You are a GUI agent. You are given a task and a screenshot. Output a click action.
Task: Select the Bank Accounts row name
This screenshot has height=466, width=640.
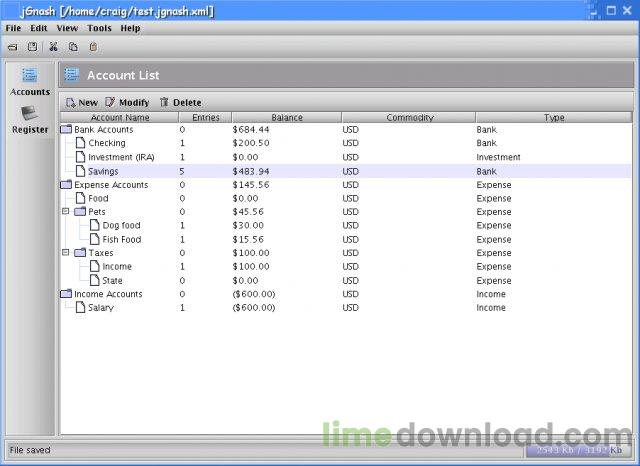point(104,129)
